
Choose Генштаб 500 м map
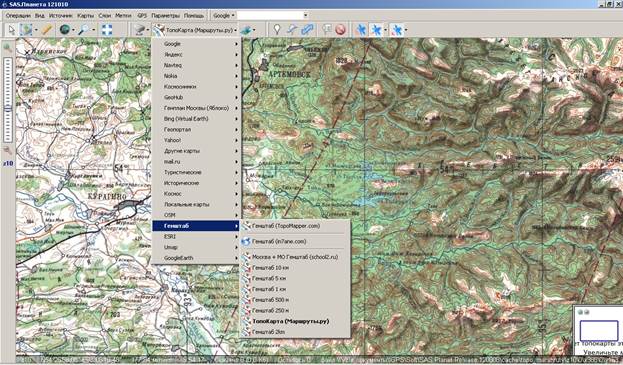coord(295,300)
